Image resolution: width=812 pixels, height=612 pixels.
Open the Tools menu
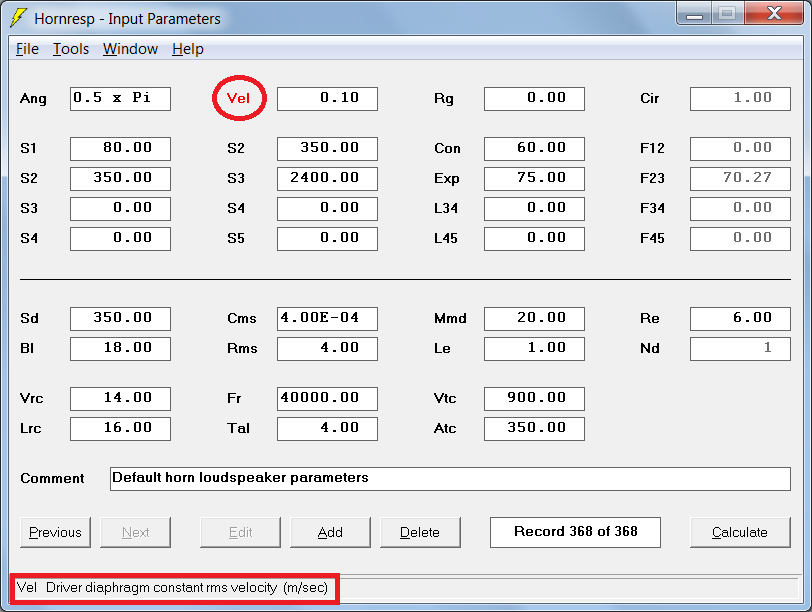click(x=71, y=49)
